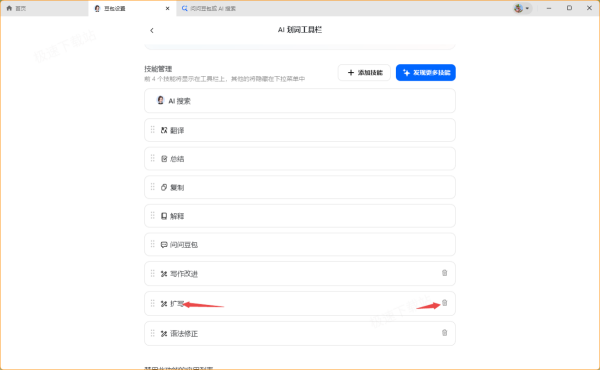Click the 添加技能 button
The width and height of the screenshot is (600, 370).
[x=364, y=72]
